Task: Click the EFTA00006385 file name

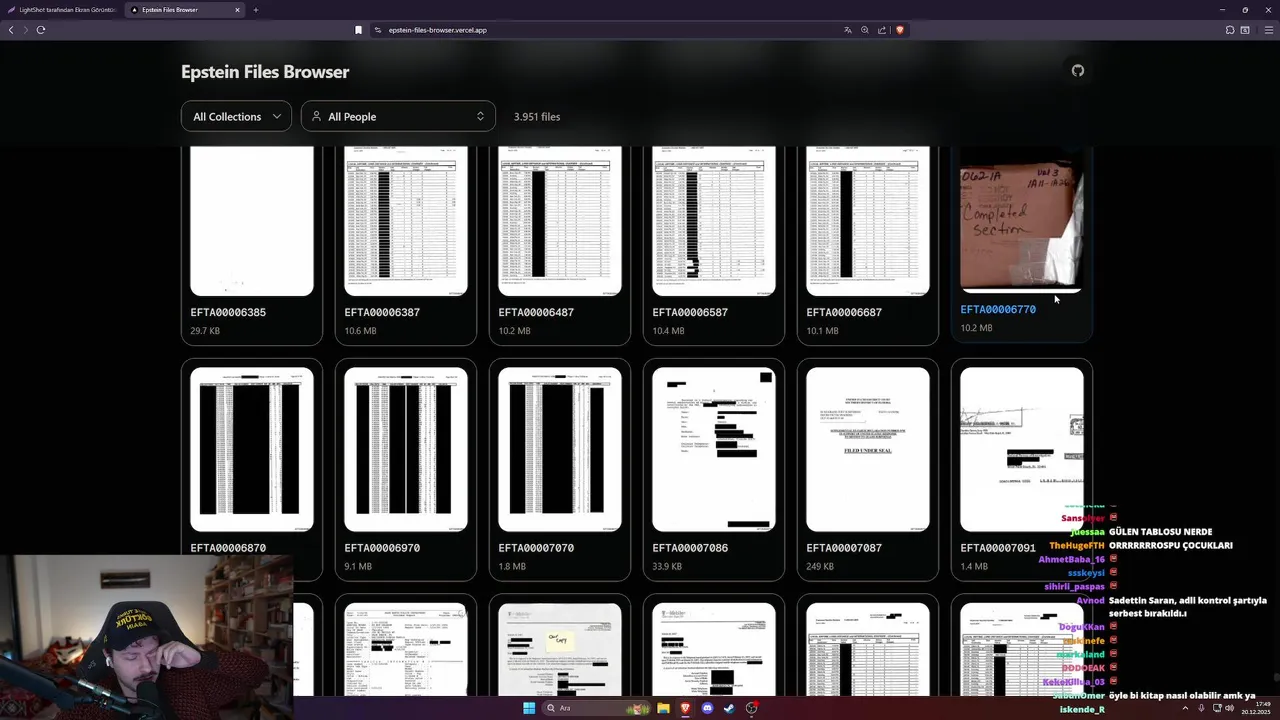Action: [228, 313]
